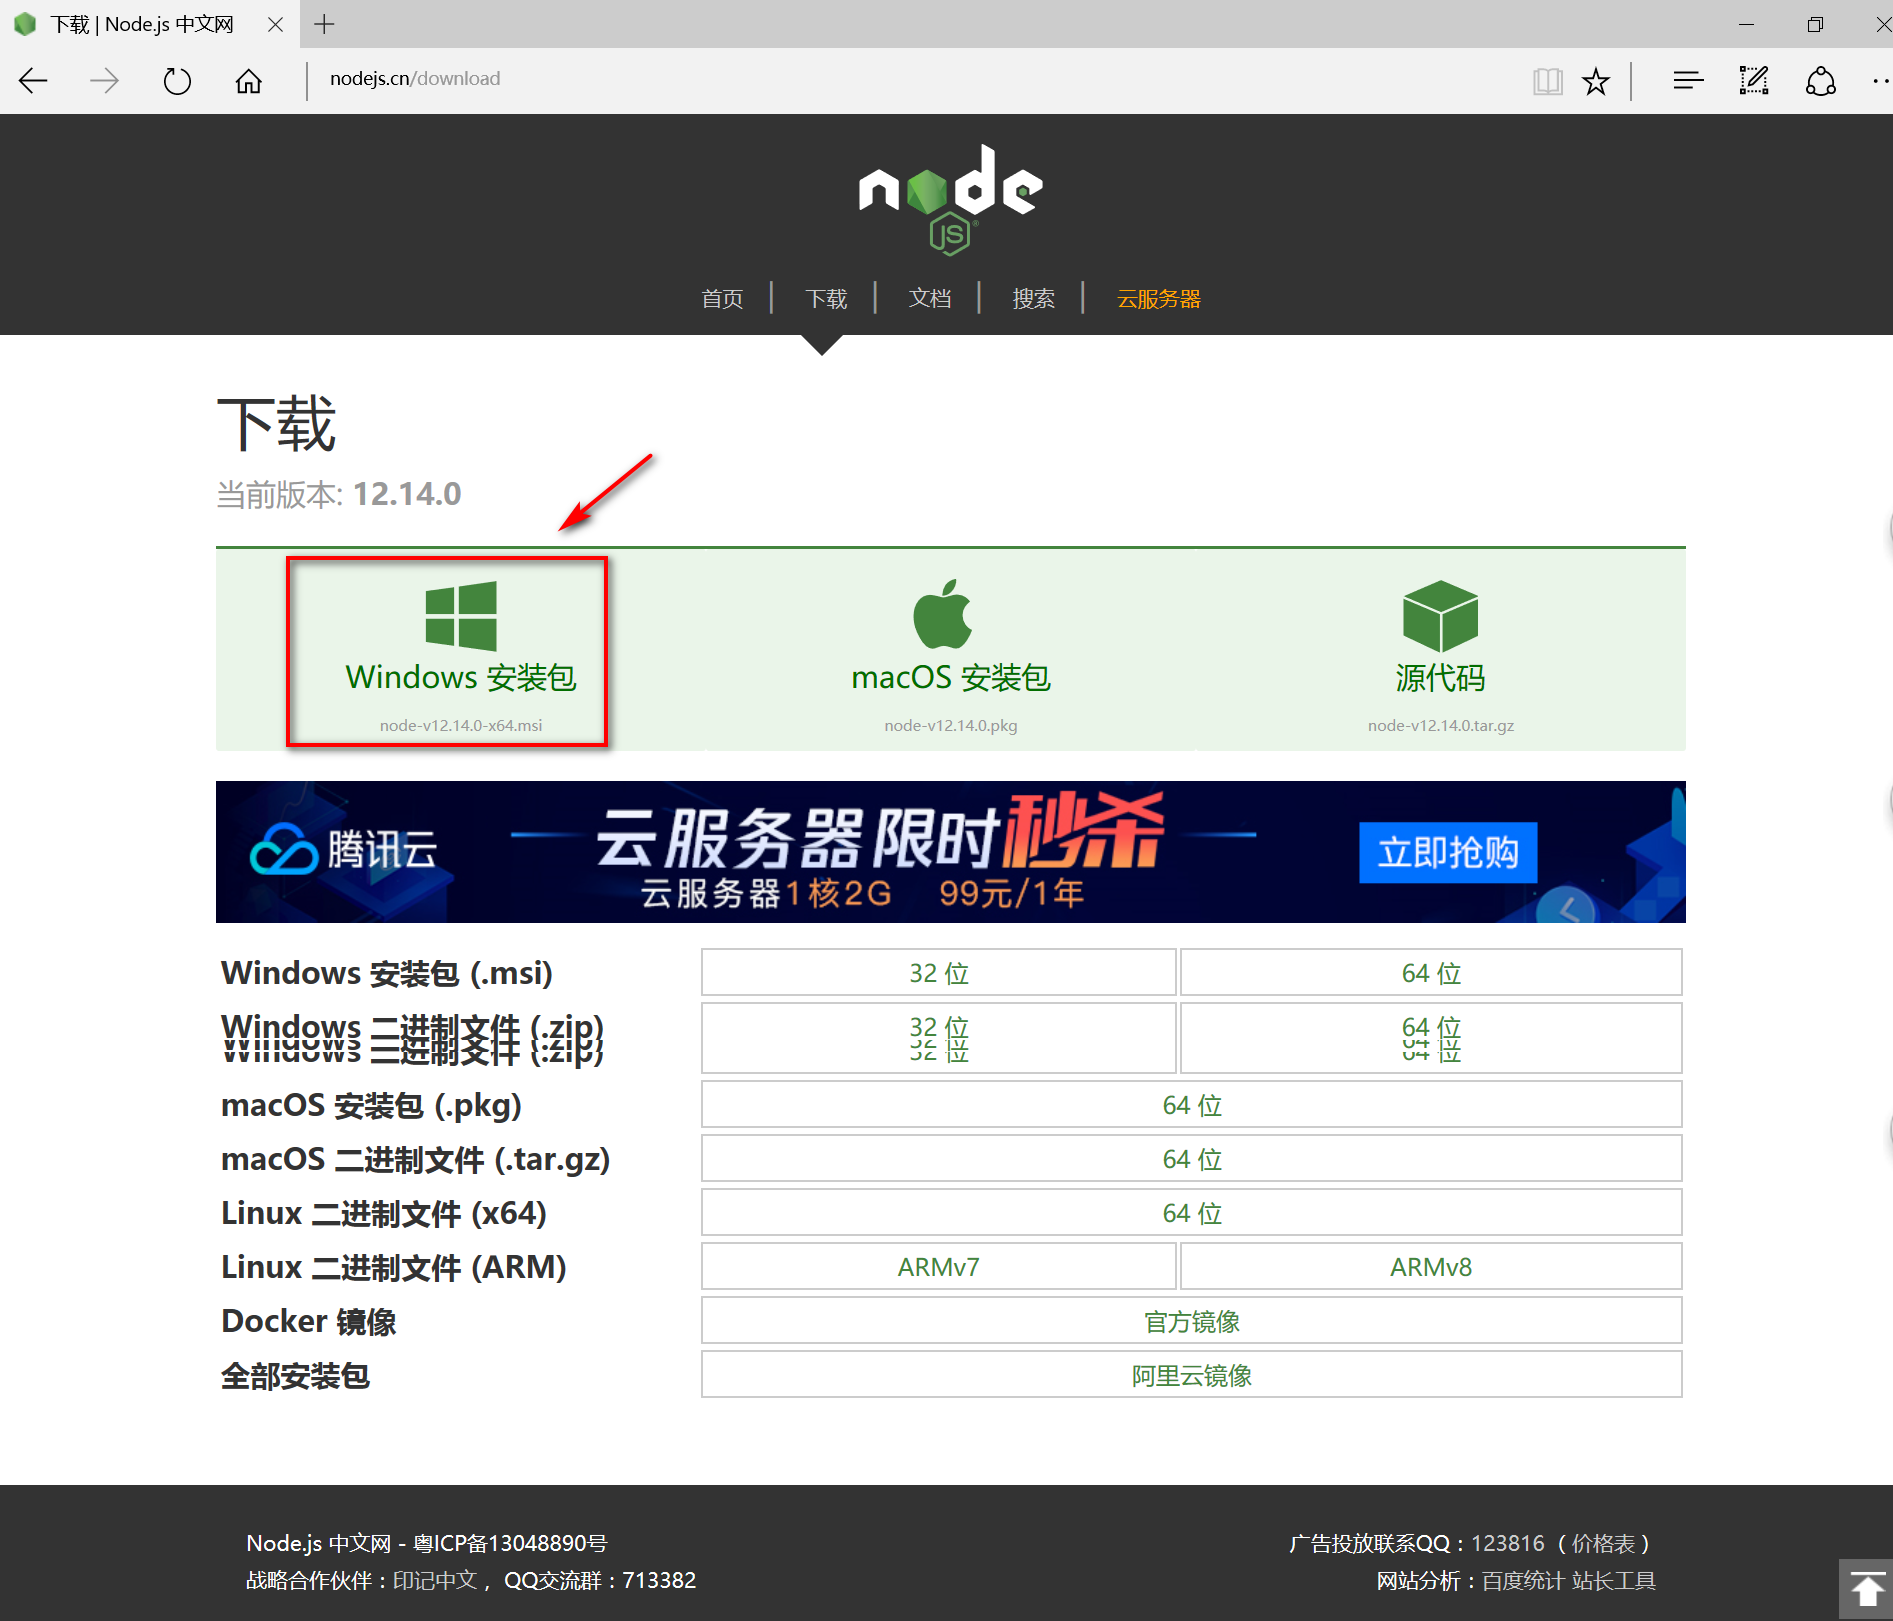Open 搜索 navigation item

pyautogui.click(x=1033, y=299)
